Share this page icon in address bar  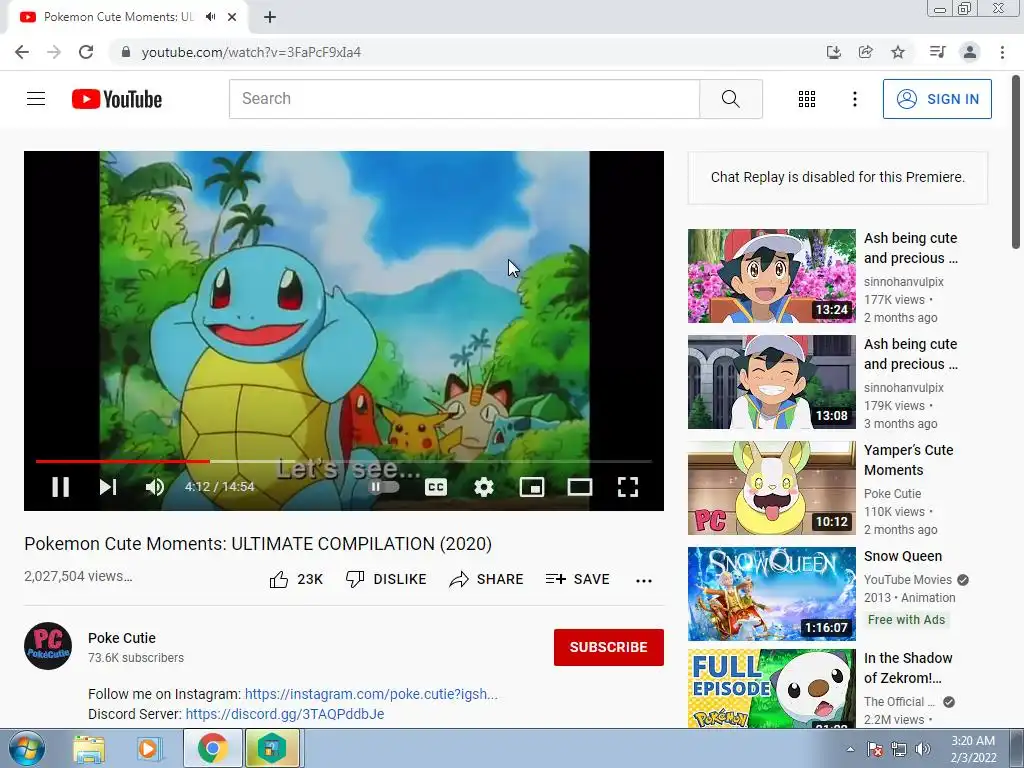click(x=865, y=52)
